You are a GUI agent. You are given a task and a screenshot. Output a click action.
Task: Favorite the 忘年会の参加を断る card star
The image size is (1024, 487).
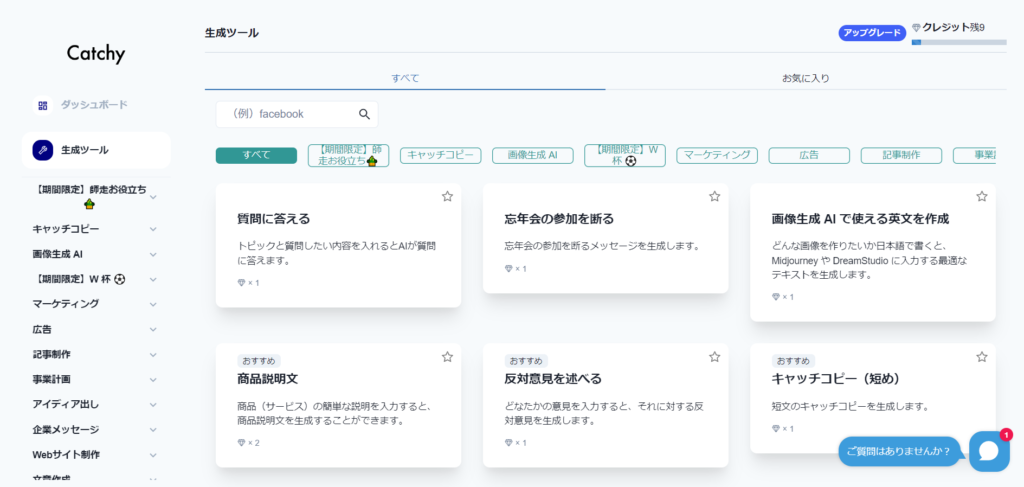tap(714, 196)
